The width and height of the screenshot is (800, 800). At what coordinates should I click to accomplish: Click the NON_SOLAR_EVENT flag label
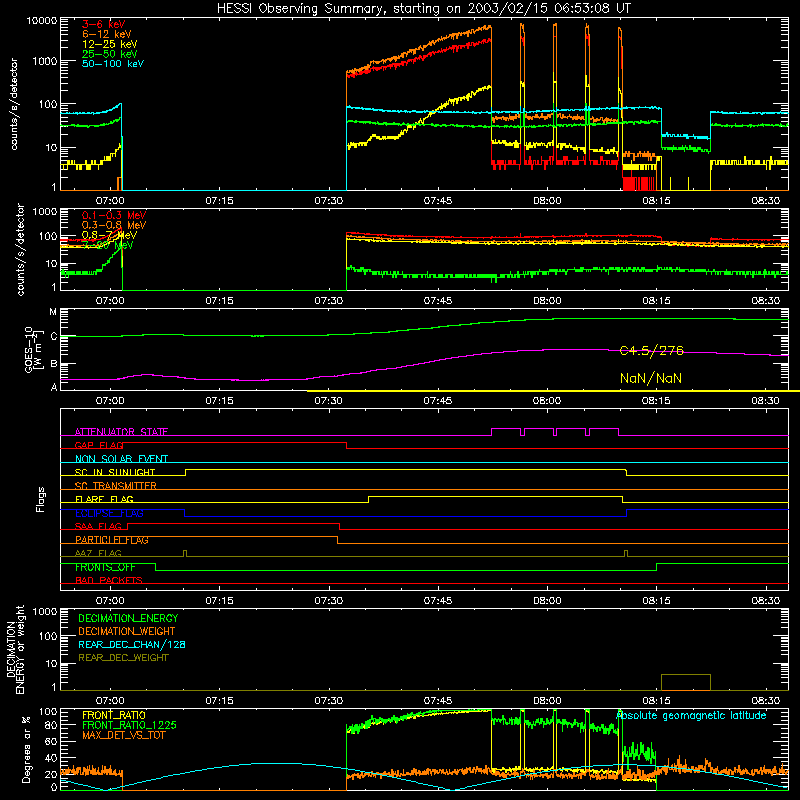tap(121, 459)
